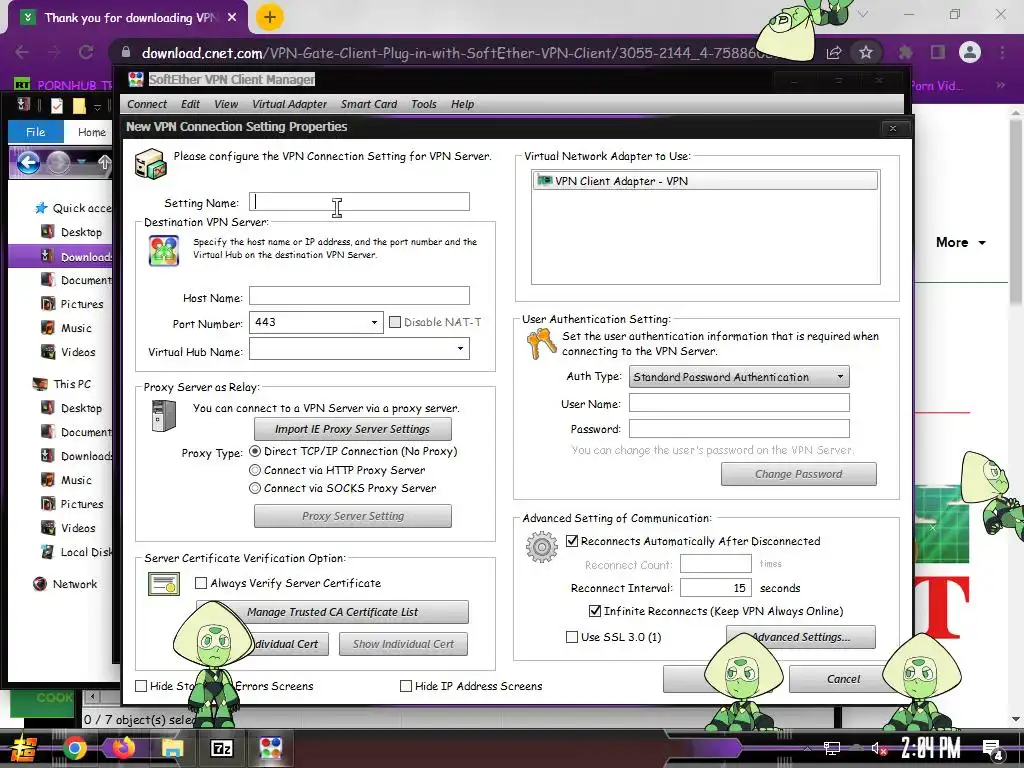Click the Change Password button
The image size is (1024, 768).
click(799, 474)
